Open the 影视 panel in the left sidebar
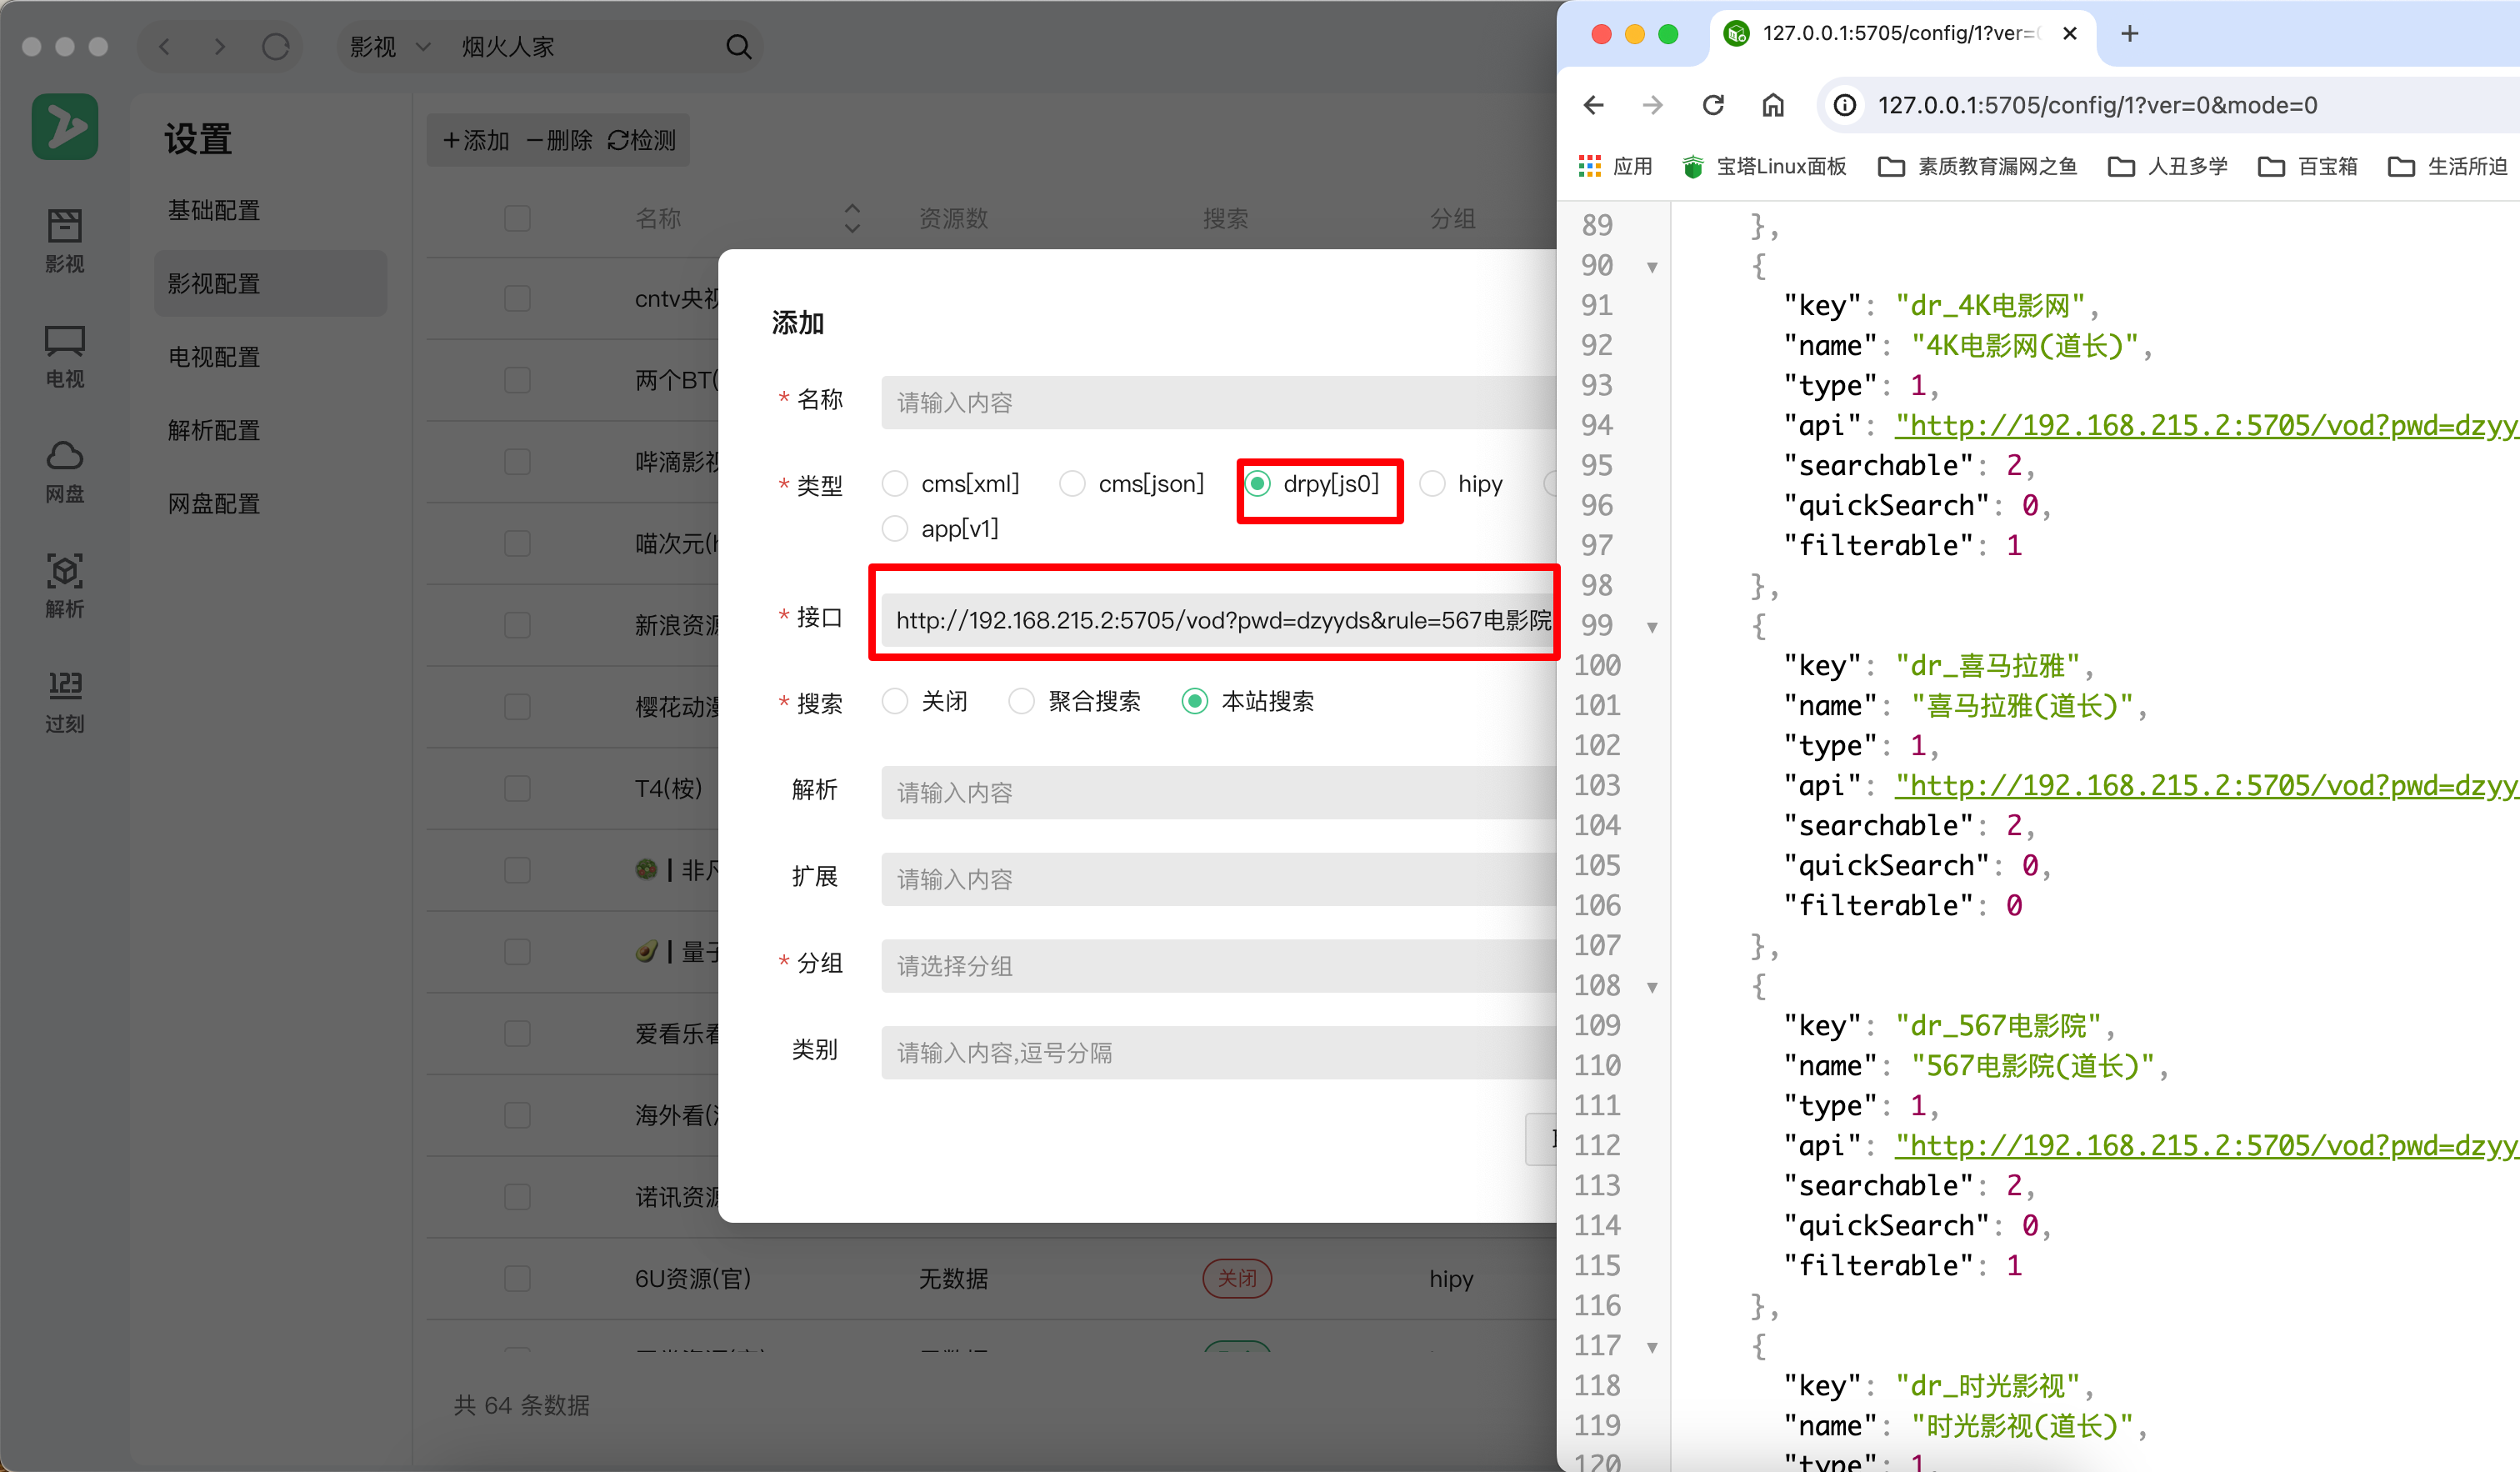Image resolution: width=2520 pixels, height=1472 pixels. (64, 240)
